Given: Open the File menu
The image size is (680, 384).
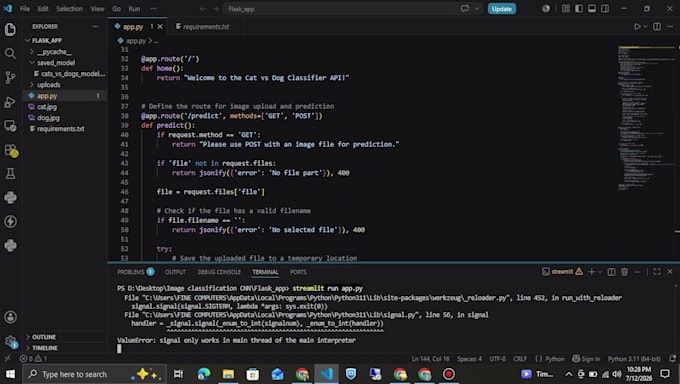Looking at the screenshot, I should tap(25, 8).
